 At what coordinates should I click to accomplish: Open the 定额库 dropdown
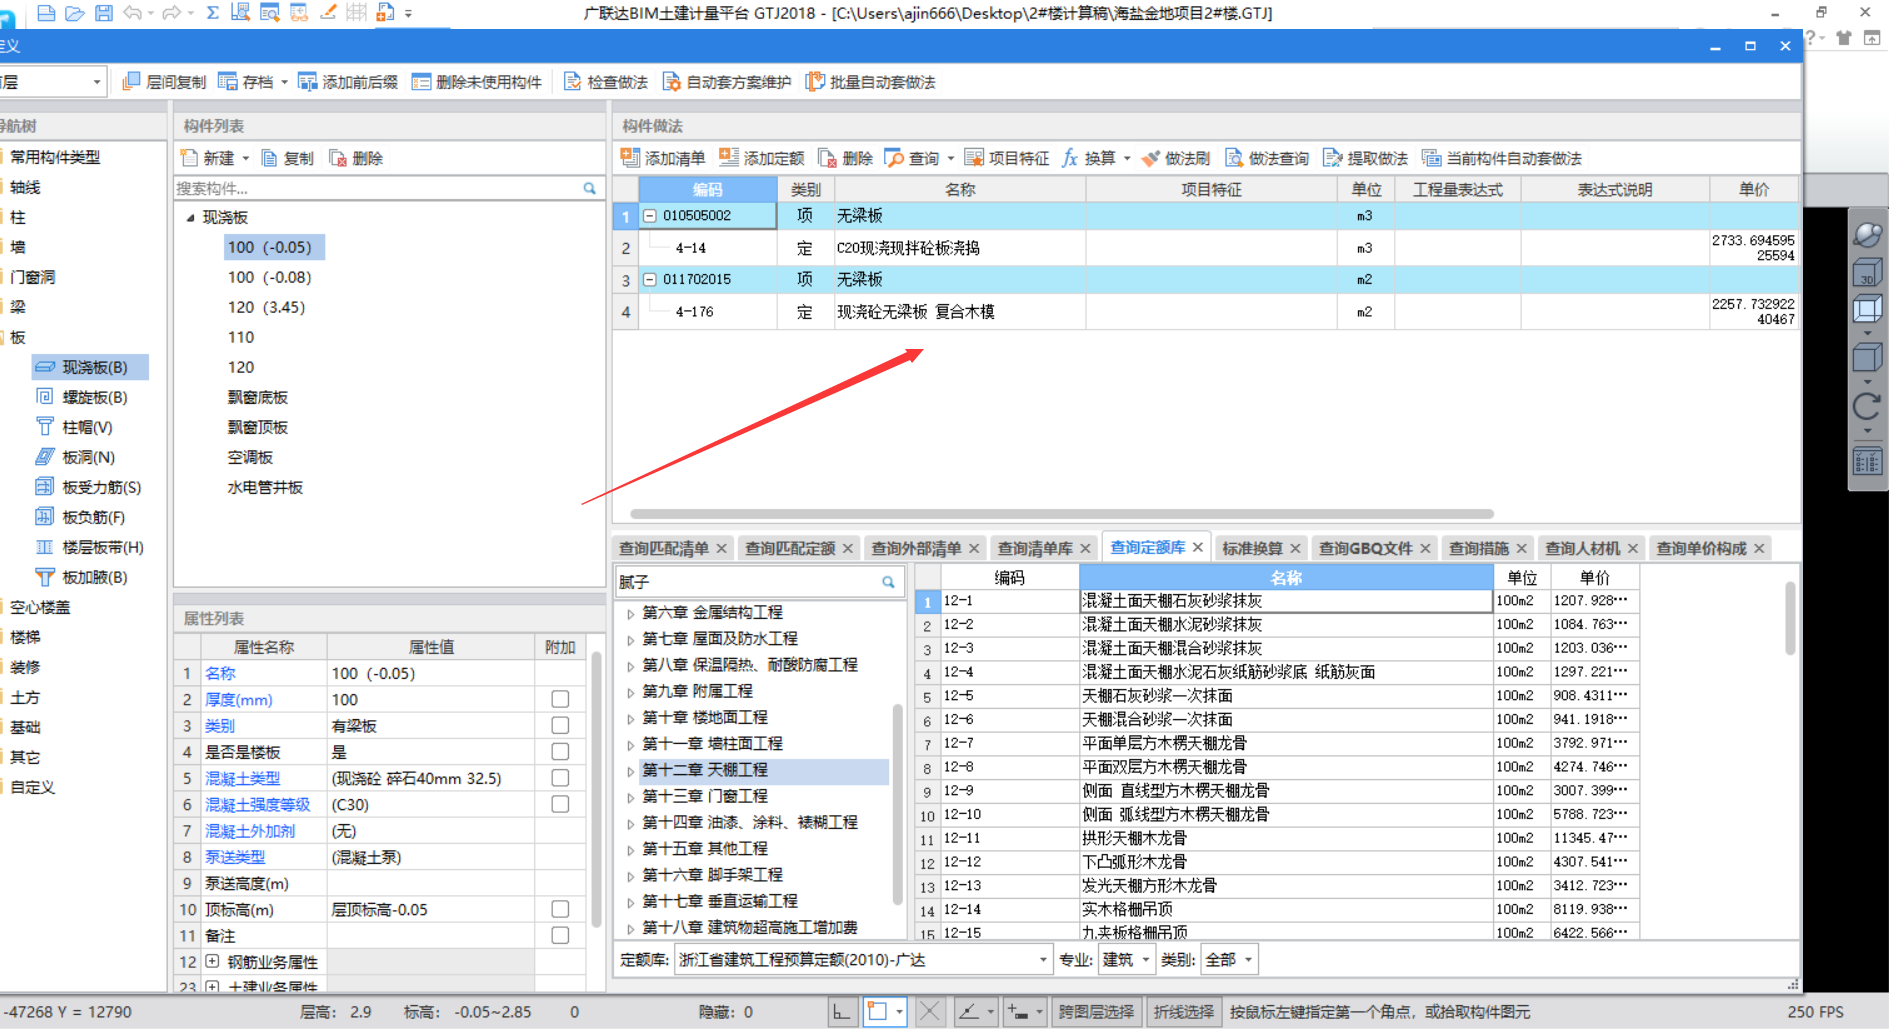pyautogui.click(x=1043, y=959)
